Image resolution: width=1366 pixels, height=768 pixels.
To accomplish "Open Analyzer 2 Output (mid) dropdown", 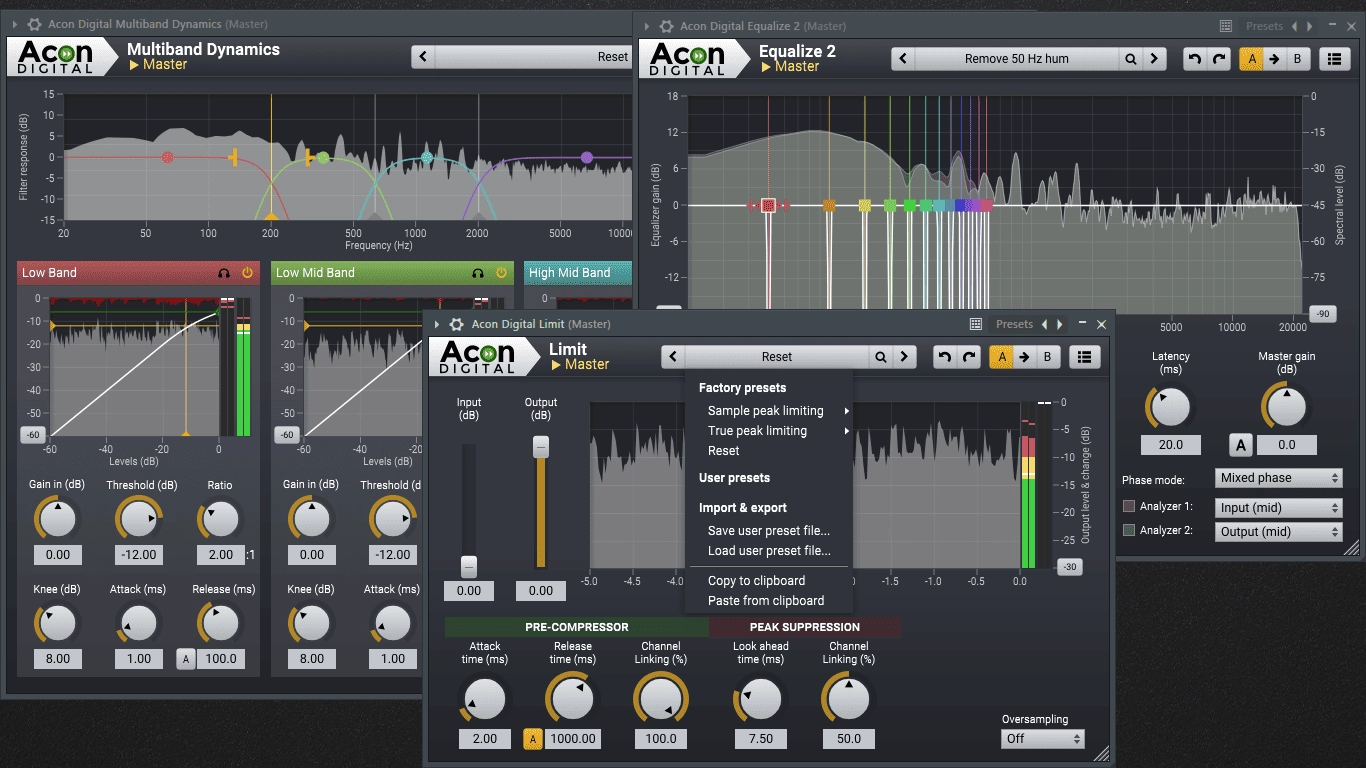I will tap(1278, 532).
